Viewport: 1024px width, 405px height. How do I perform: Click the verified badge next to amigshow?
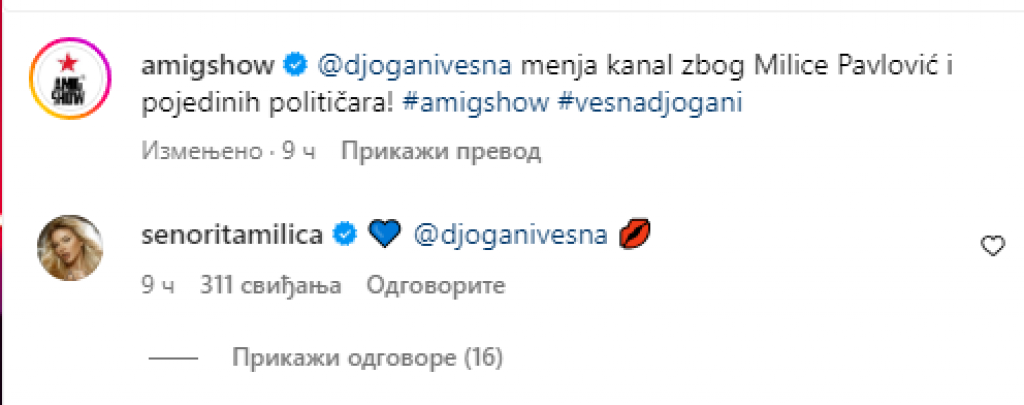pos(296,65)
